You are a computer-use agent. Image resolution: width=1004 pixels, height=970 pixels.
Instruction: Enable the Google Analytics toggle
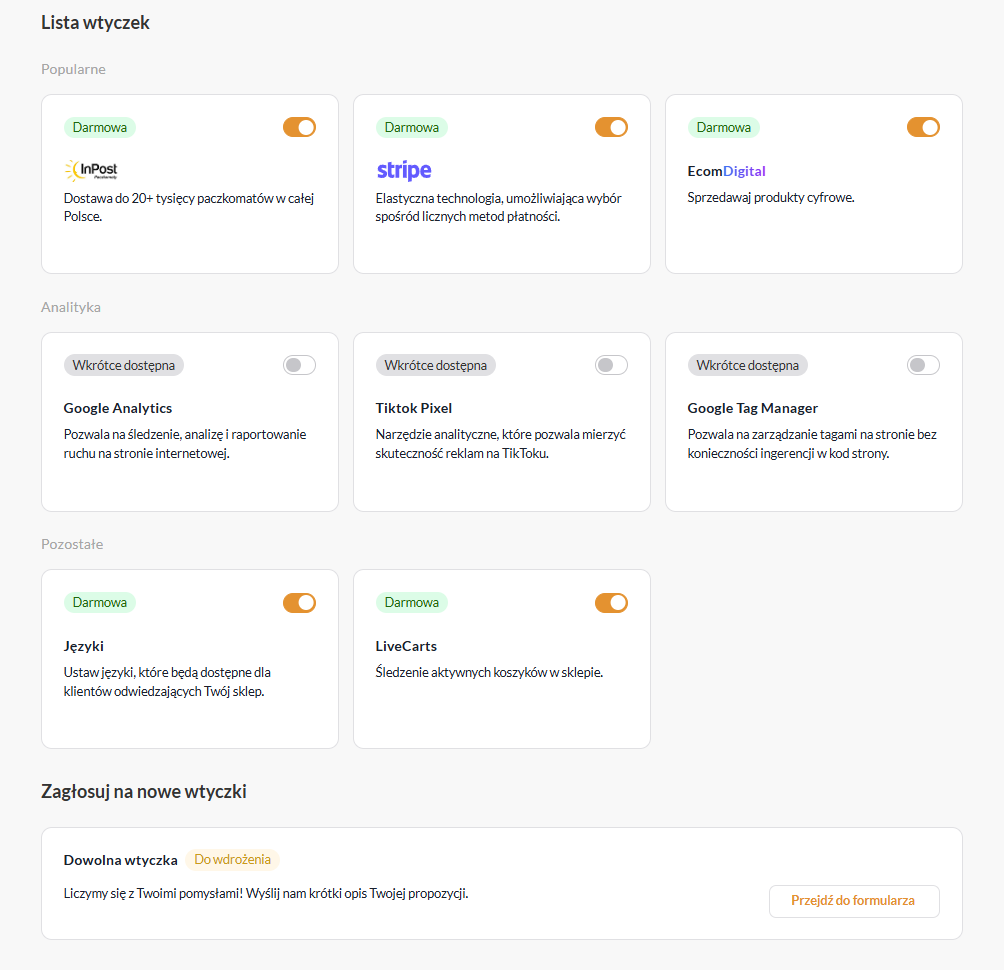point(299,365)
